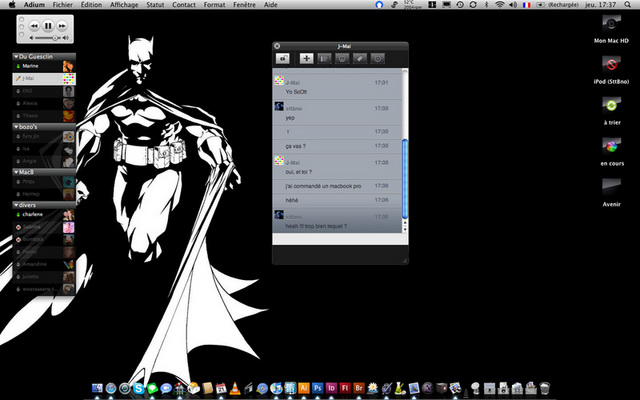The image size is (640, 400).
Task: Open Adobe Bridge from the dock
Action: (x=359, y=388)
